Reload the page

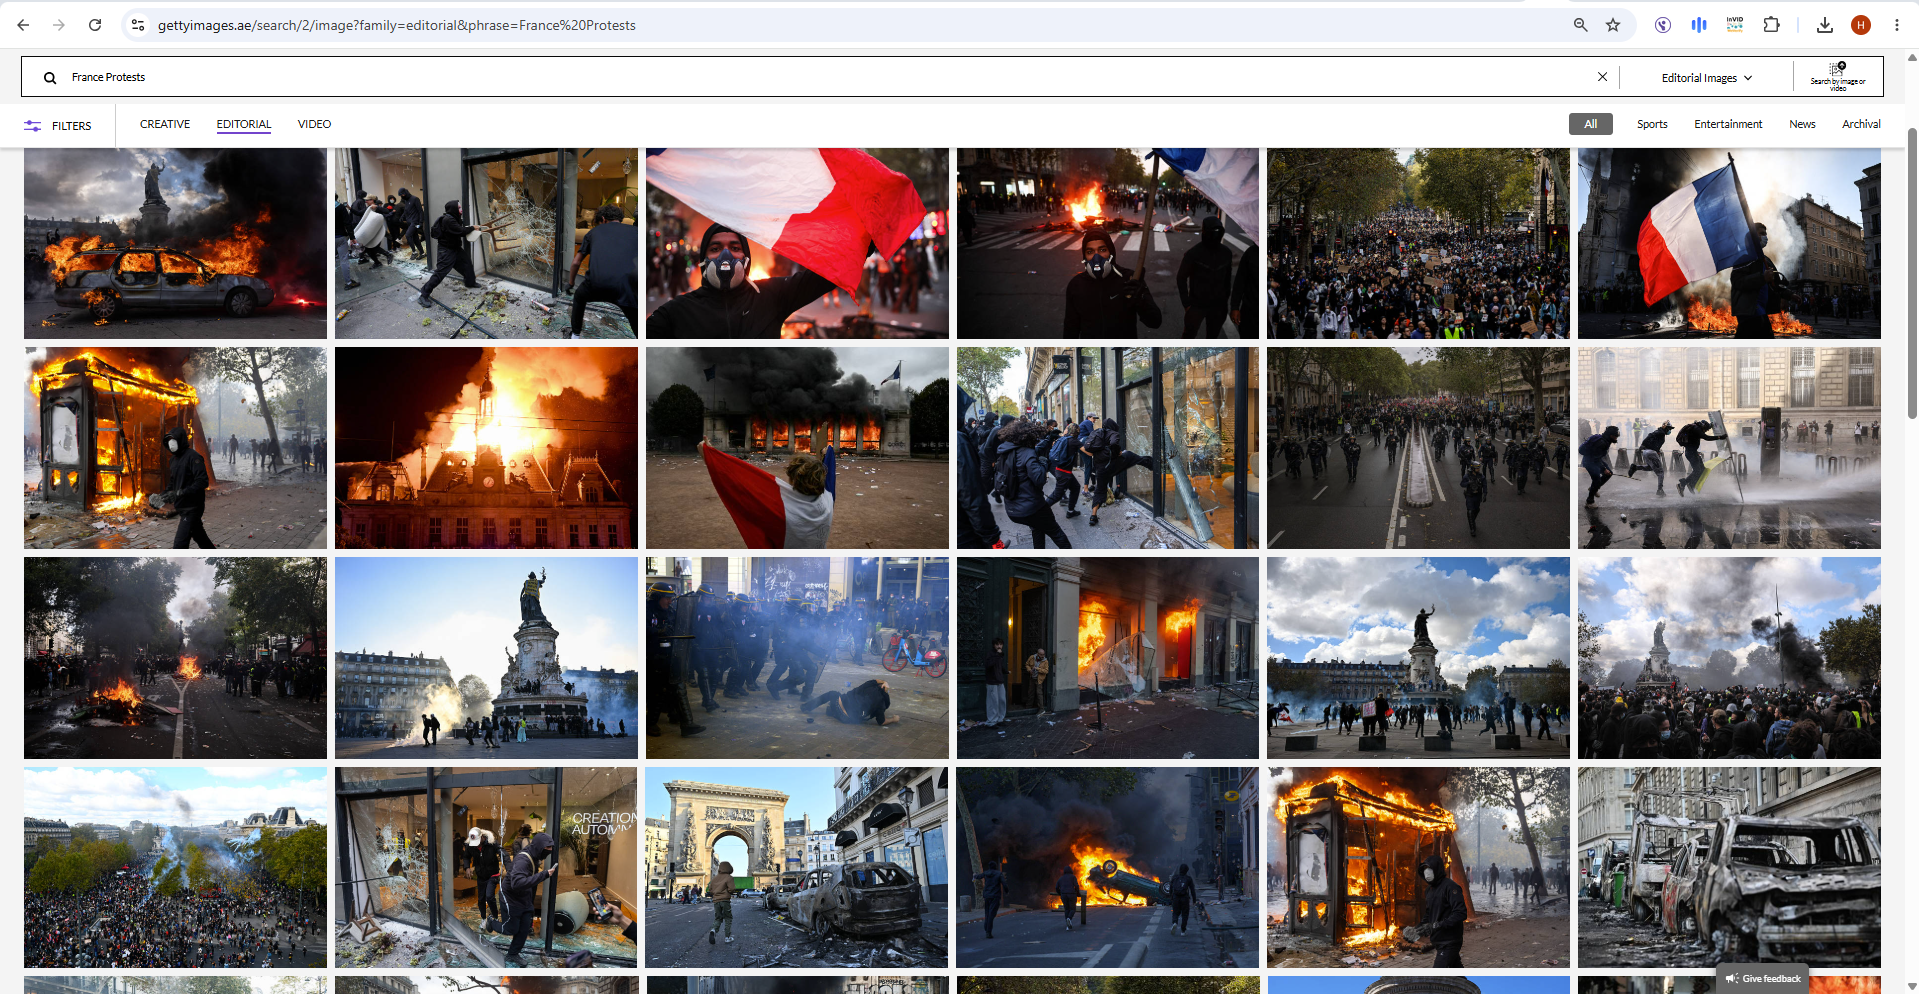tap(95, 25)
